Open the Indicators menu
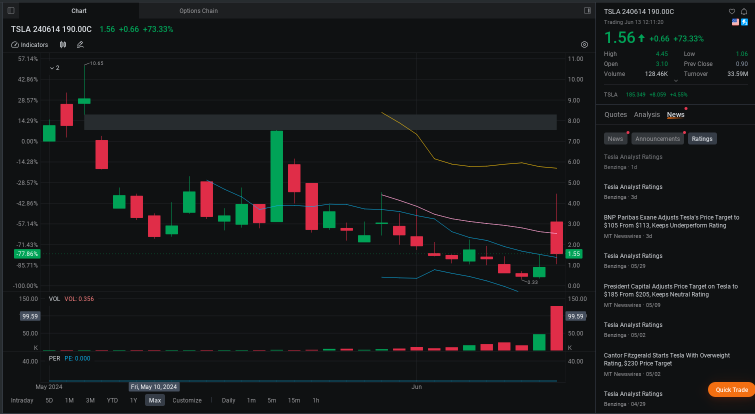 click(x=30, y=45)
